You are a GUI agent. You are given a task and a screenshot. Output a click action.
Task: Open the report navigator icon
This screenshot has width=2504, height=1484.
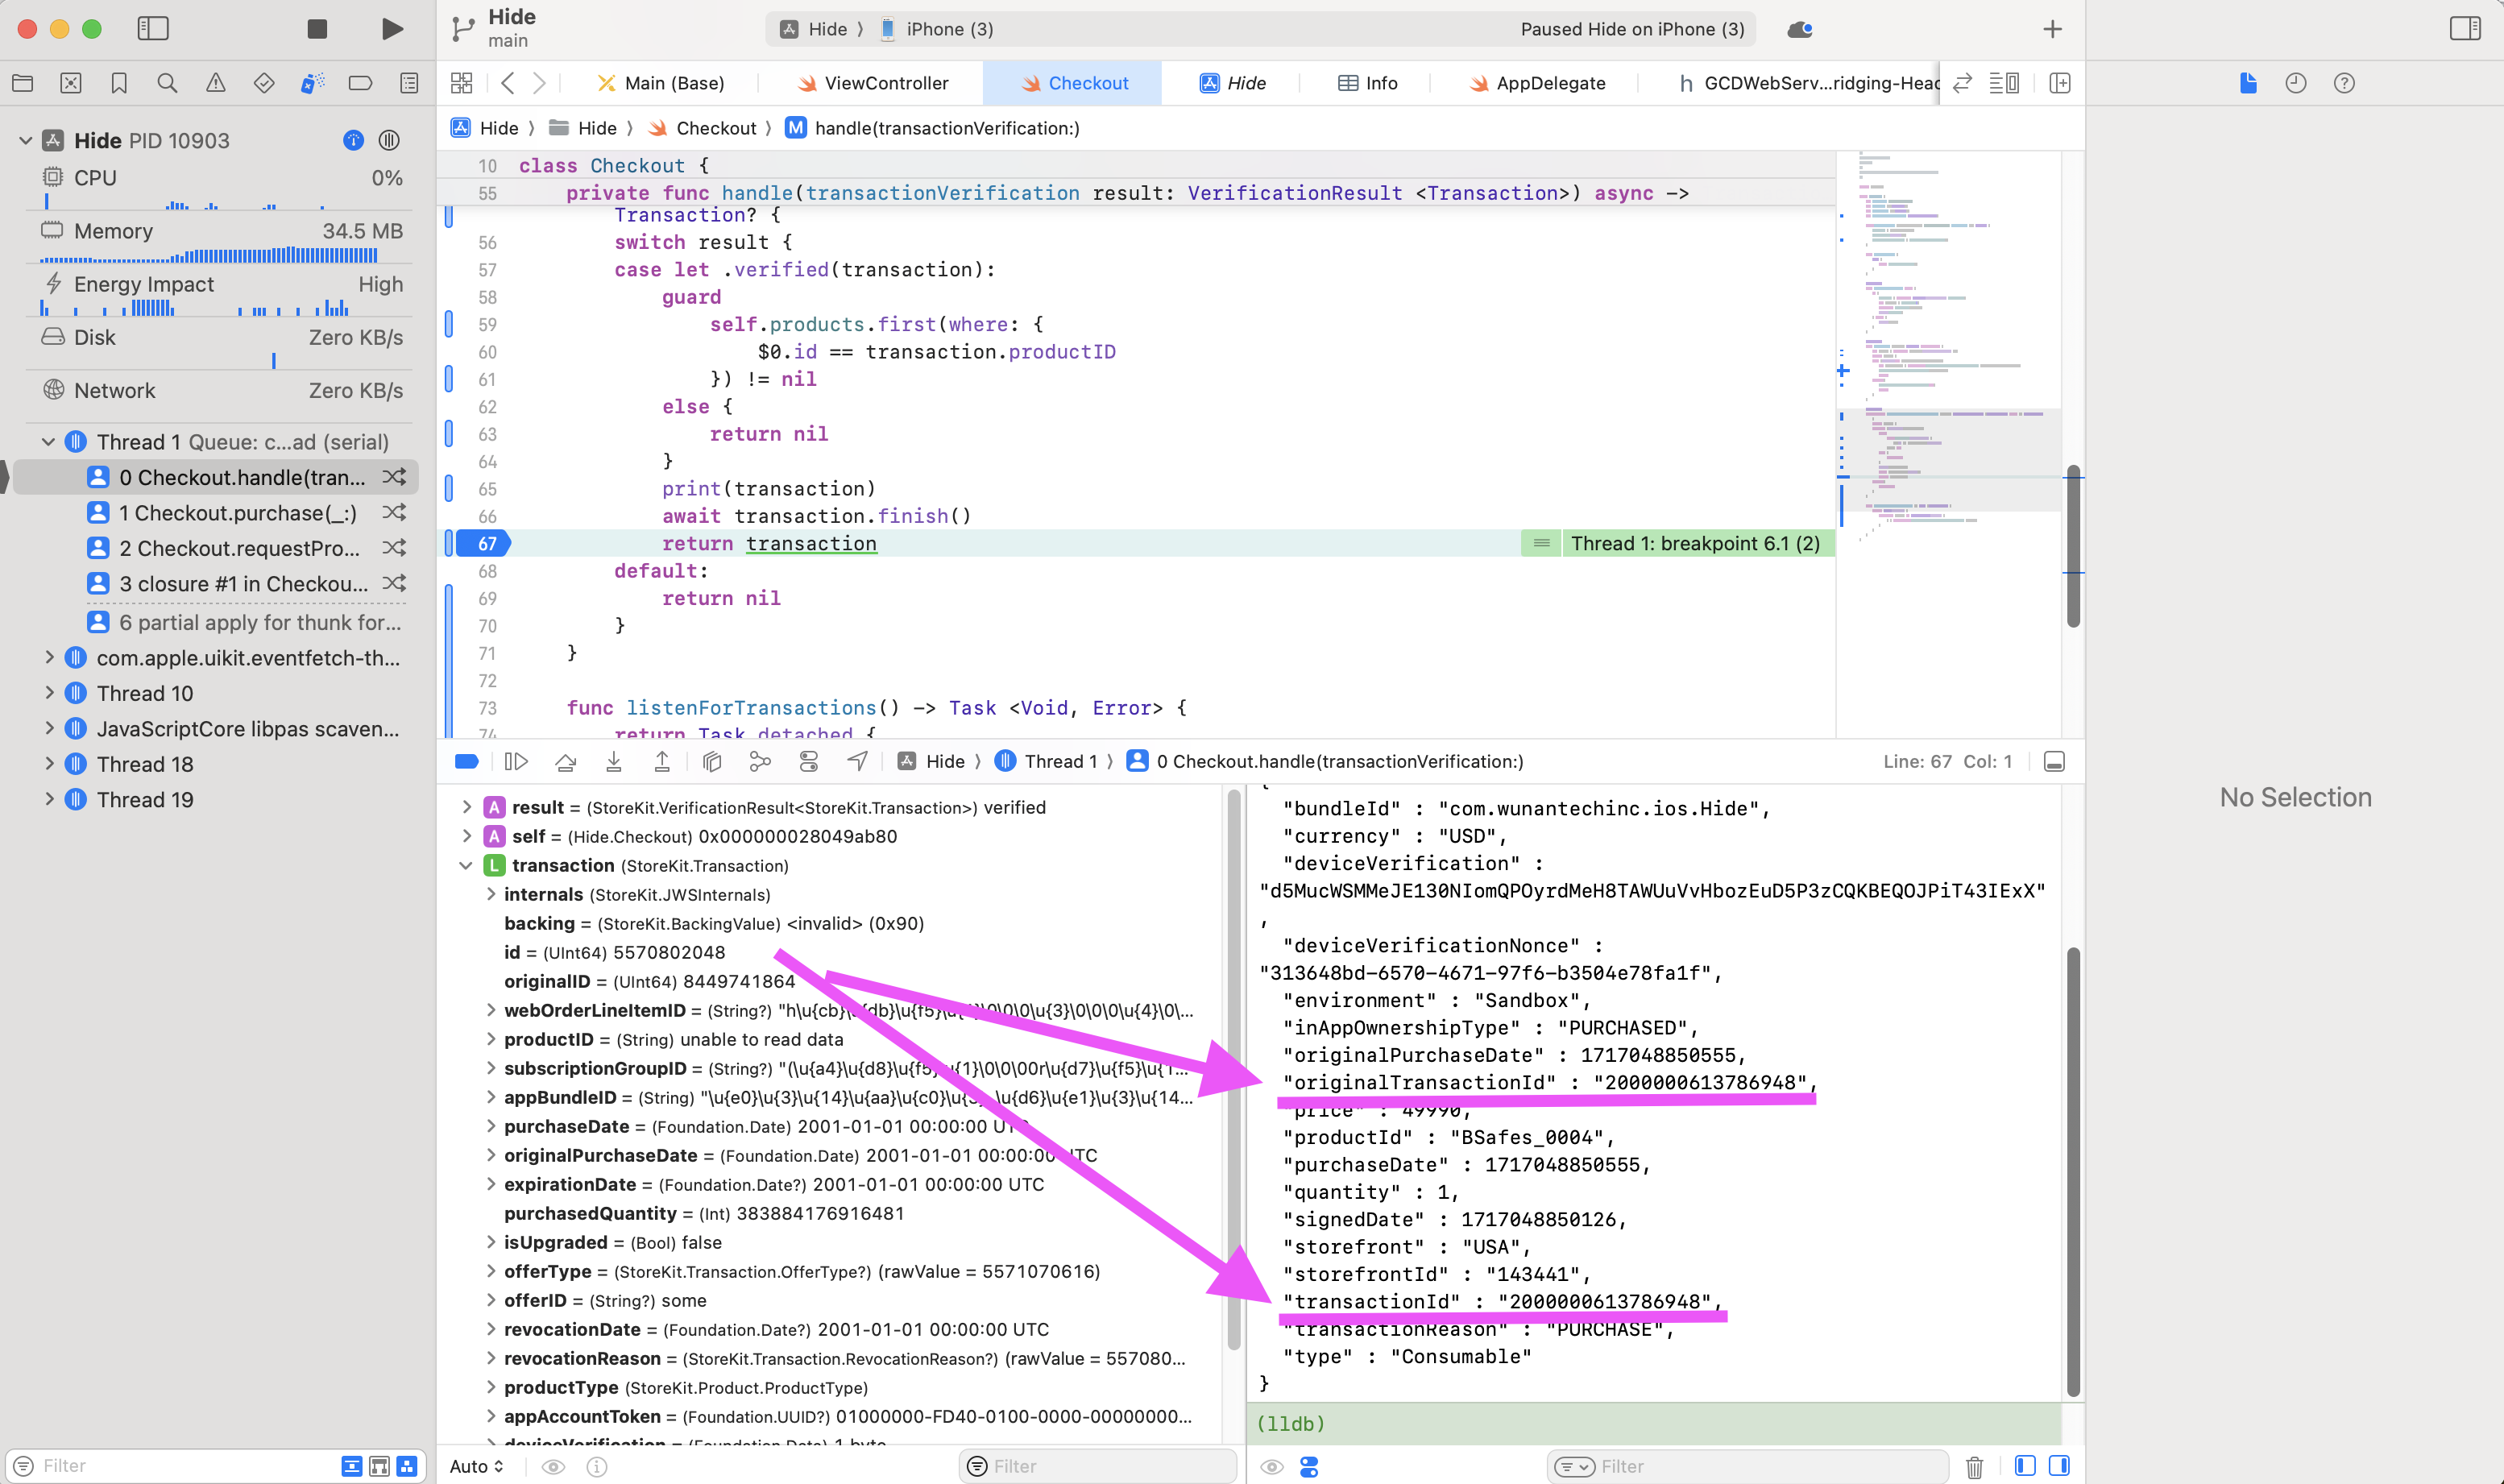pos(409,83)
